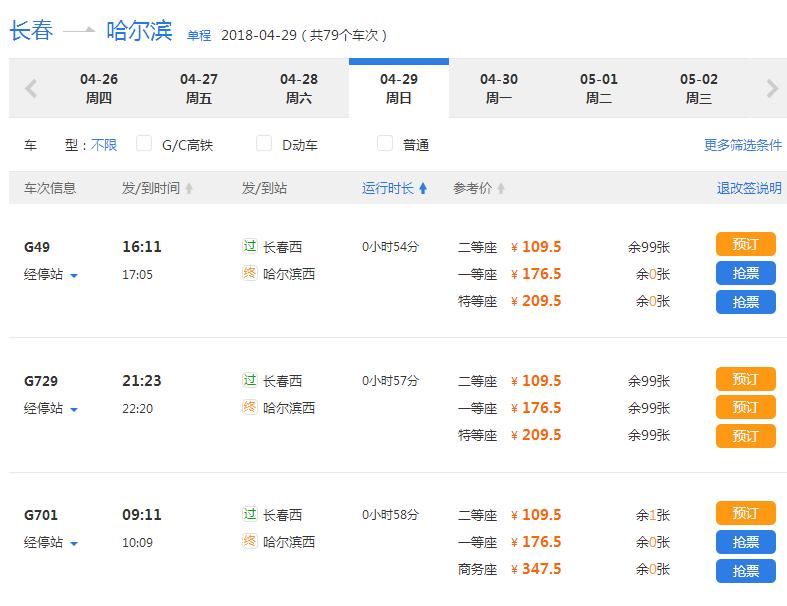Sort by departure/arrival time arrow icon

pos(189,189)
